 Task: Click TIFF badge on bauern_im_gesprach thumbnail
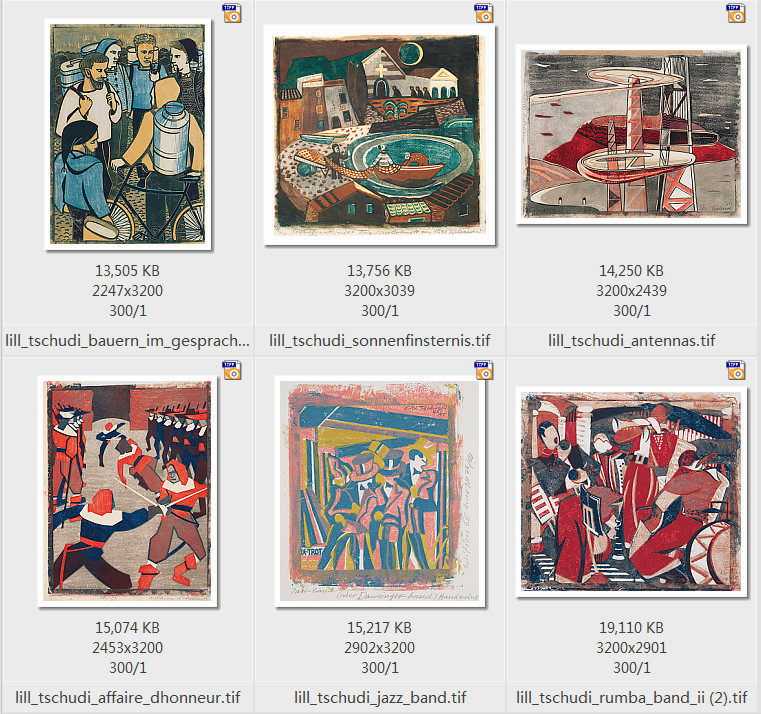232,13
